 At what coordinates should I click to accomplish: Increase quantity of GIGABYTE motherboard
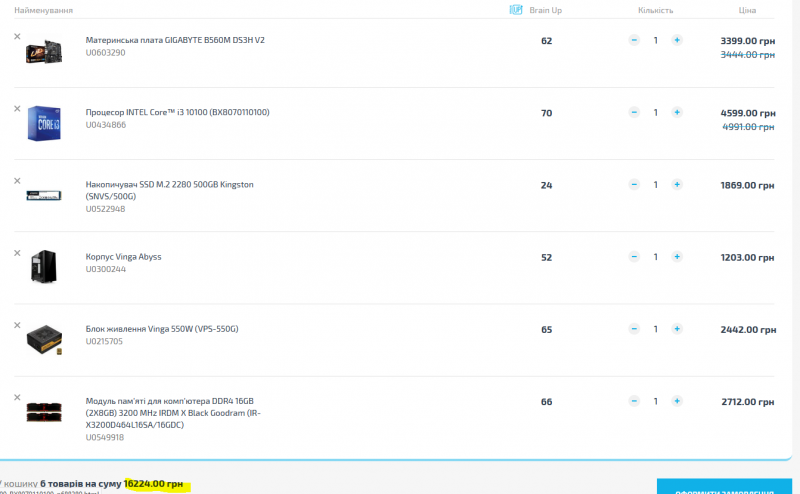point(677,41)
